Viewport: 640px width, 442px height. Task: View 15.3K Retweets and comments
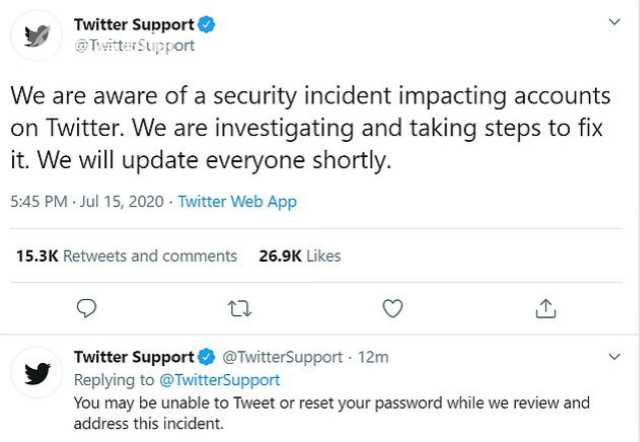coord(127,256)
